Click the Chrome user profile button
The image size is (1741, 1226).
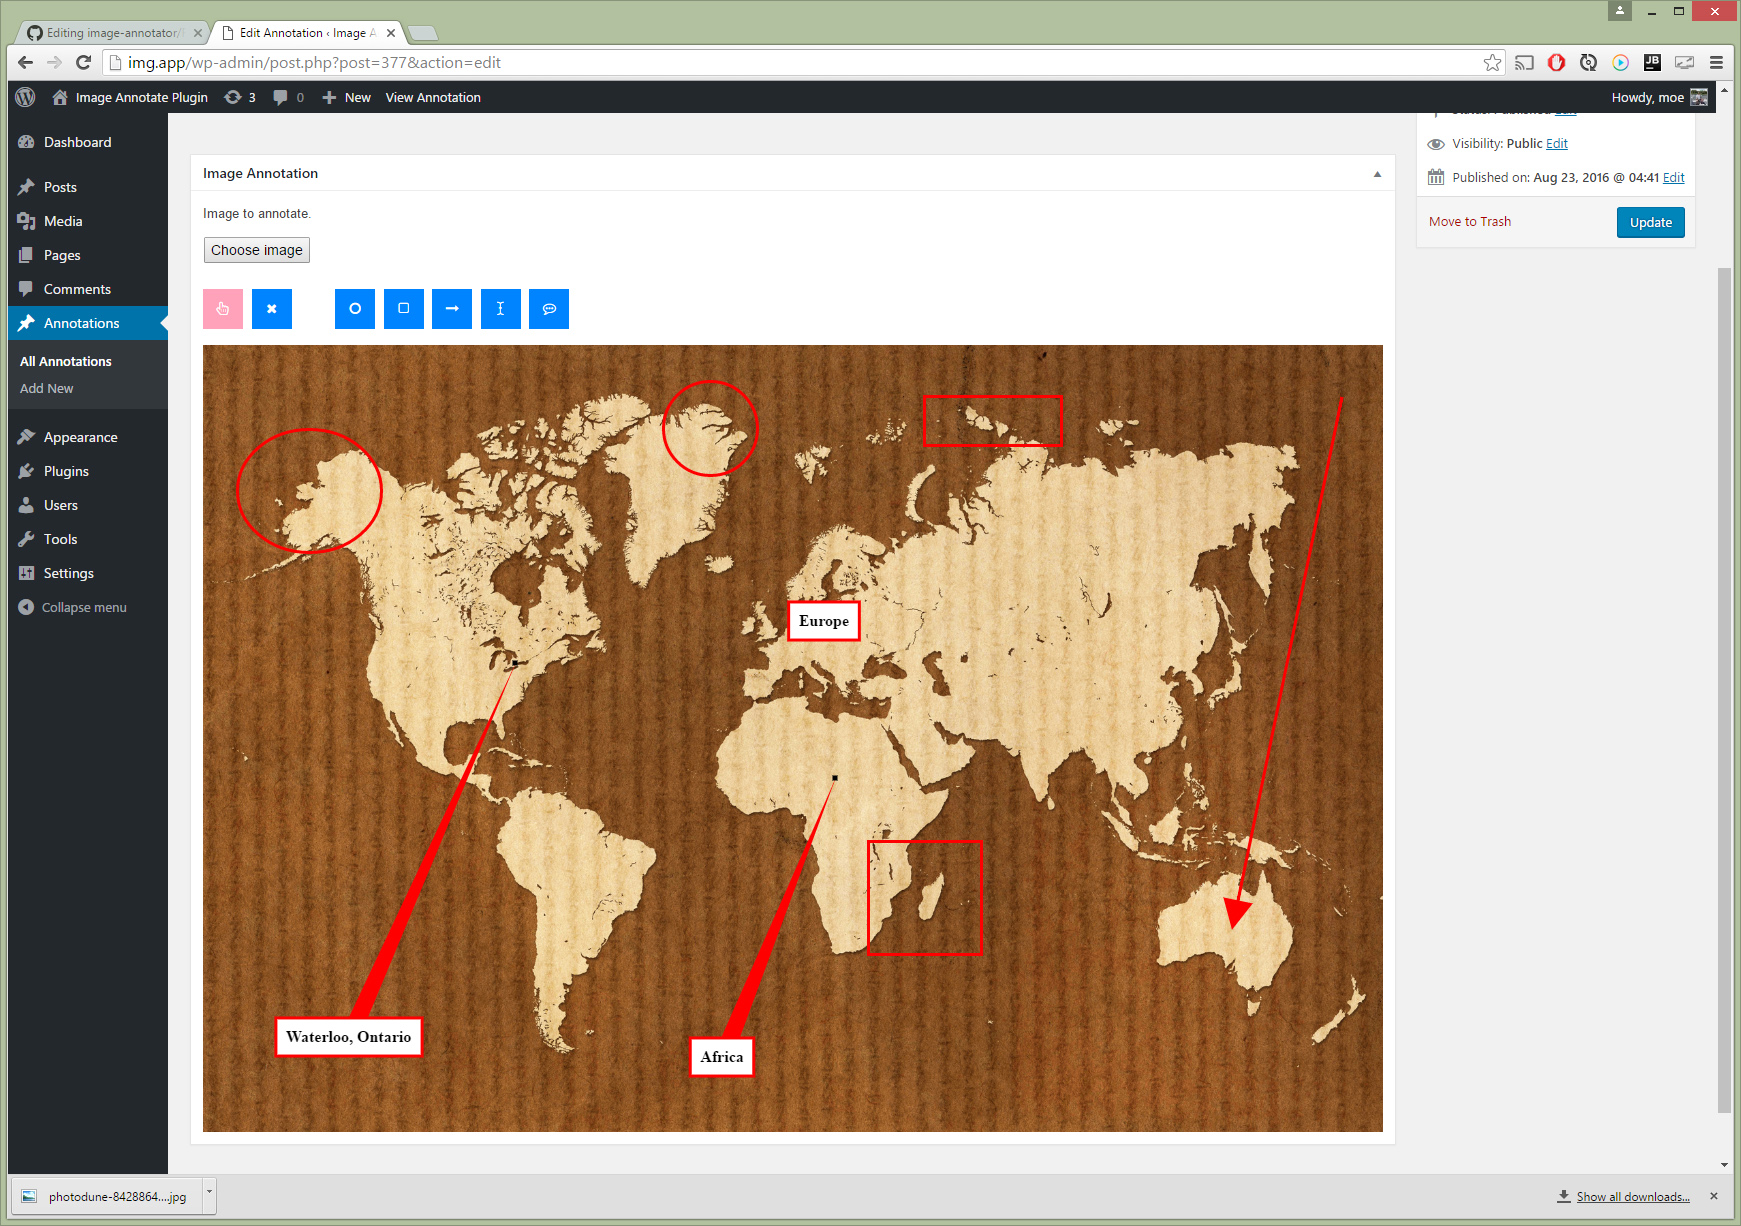1620,11
